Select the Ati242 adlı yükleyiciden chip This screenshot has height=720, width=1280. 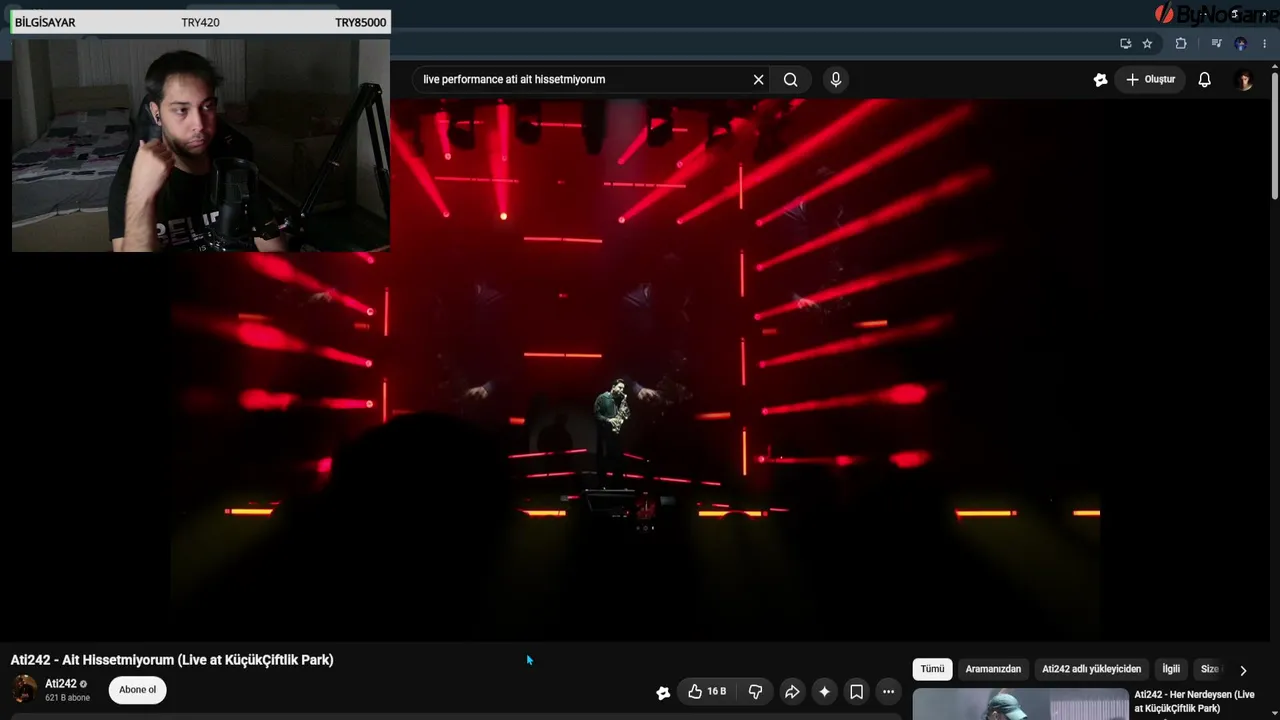click(x=1091, y=669)
